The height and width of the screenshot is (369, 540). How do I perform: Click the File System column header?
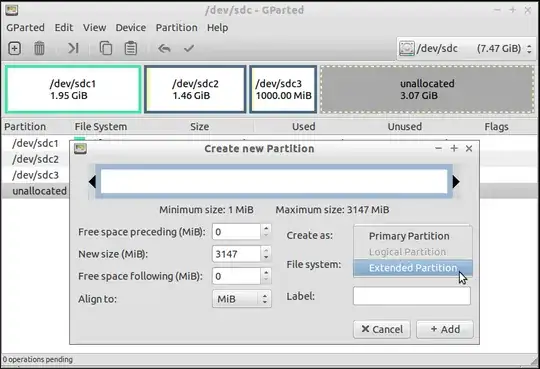[101, 126]
